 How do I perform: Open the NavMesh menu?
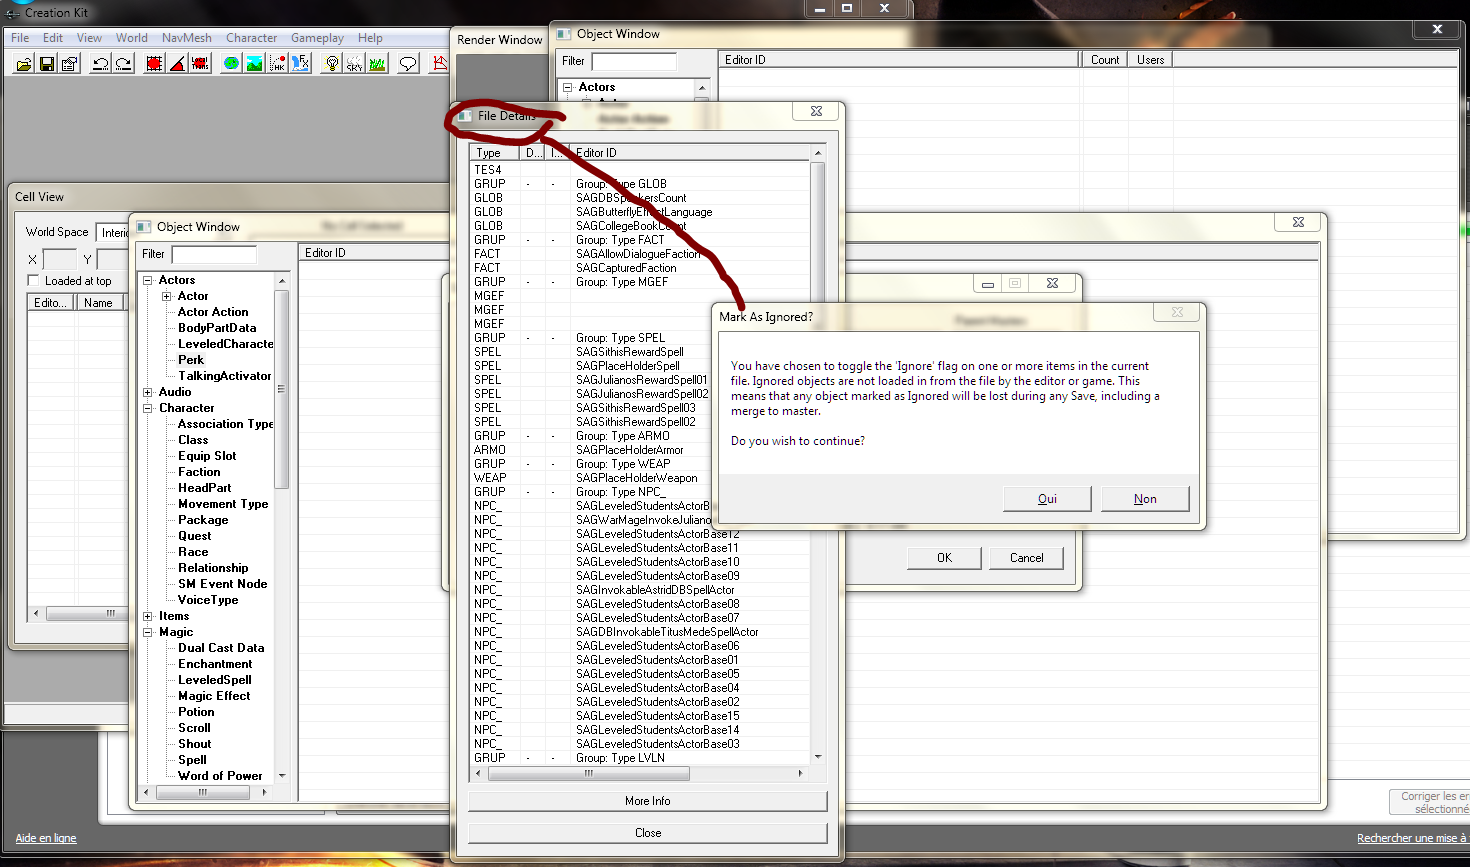coord(187,38)
